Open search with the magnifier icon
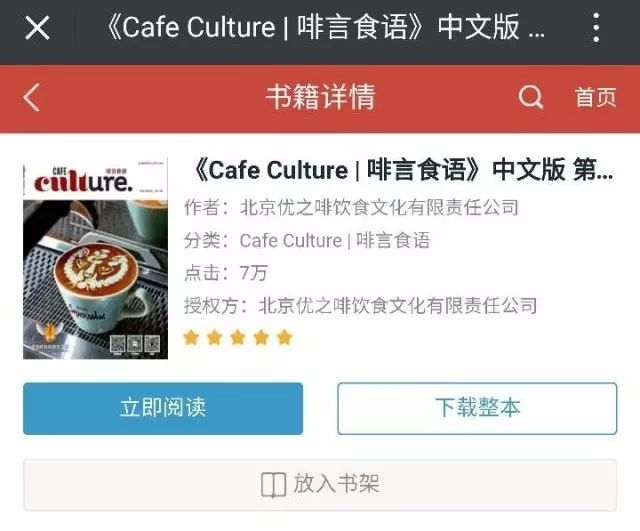This screenshot has height=531, width=640. coord(531,97)
